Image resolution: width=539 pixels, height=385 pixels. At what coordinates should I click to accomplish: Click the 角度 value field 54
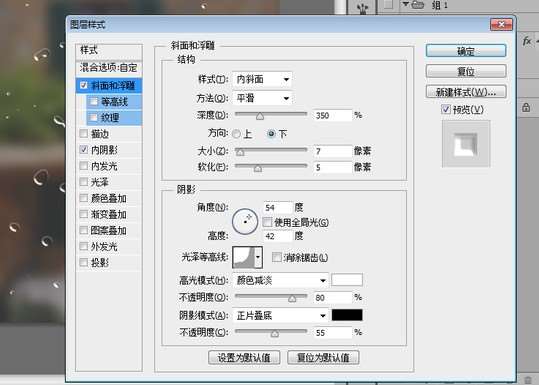coord(278,208)
